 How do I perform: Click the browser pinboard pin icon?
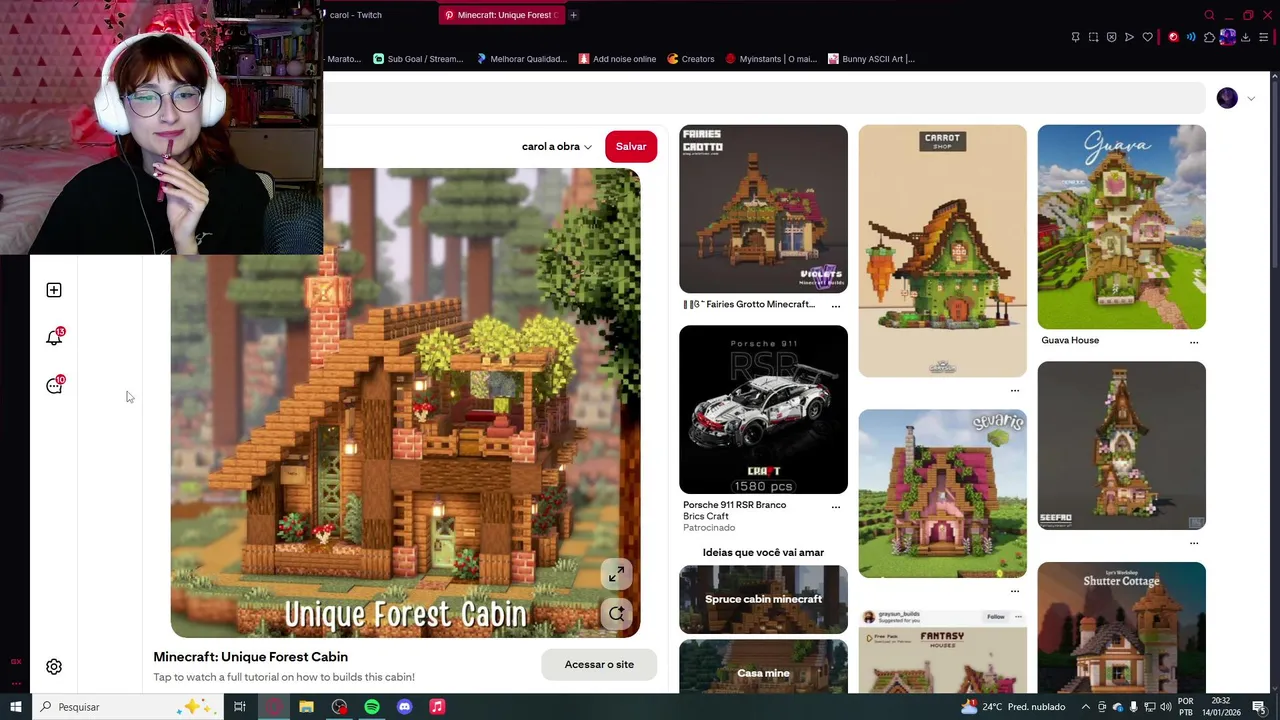pos(1075,37)
